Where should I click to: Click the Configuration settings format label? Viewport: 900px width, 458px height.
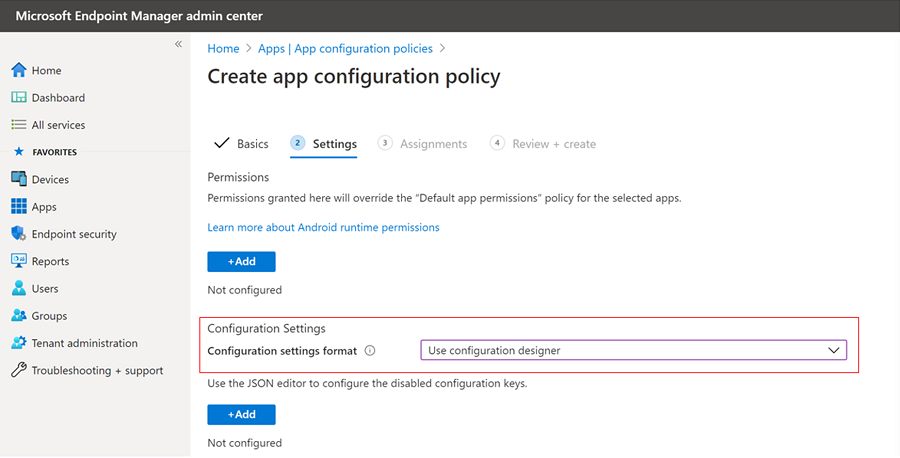pyautogui.click(x=282, y=351)
